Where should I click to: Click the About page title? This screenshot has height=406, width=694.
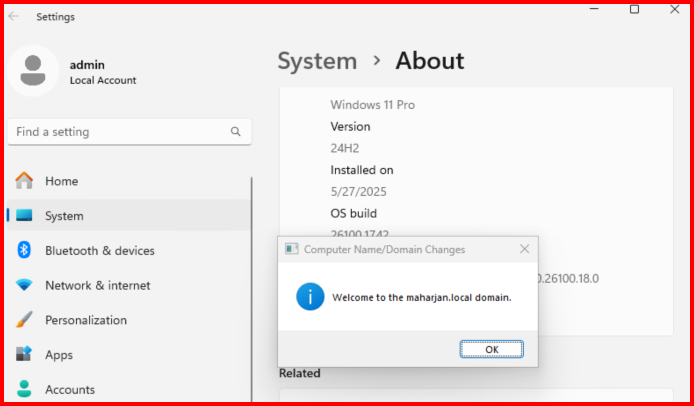[x=430, y=61]
